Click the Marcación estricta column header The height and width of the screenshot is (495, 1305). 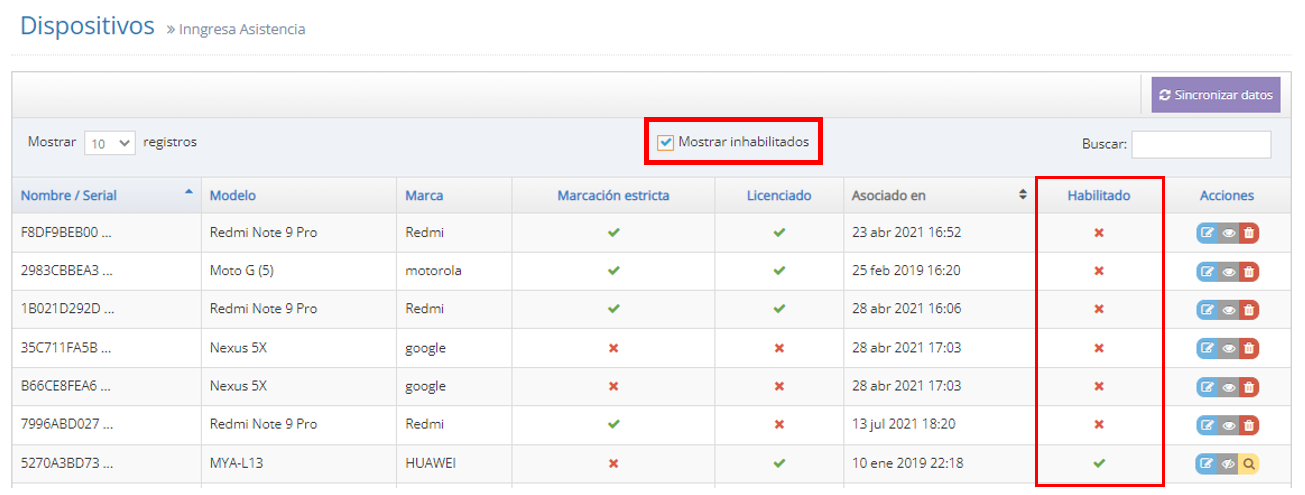[x=613, y=196]
